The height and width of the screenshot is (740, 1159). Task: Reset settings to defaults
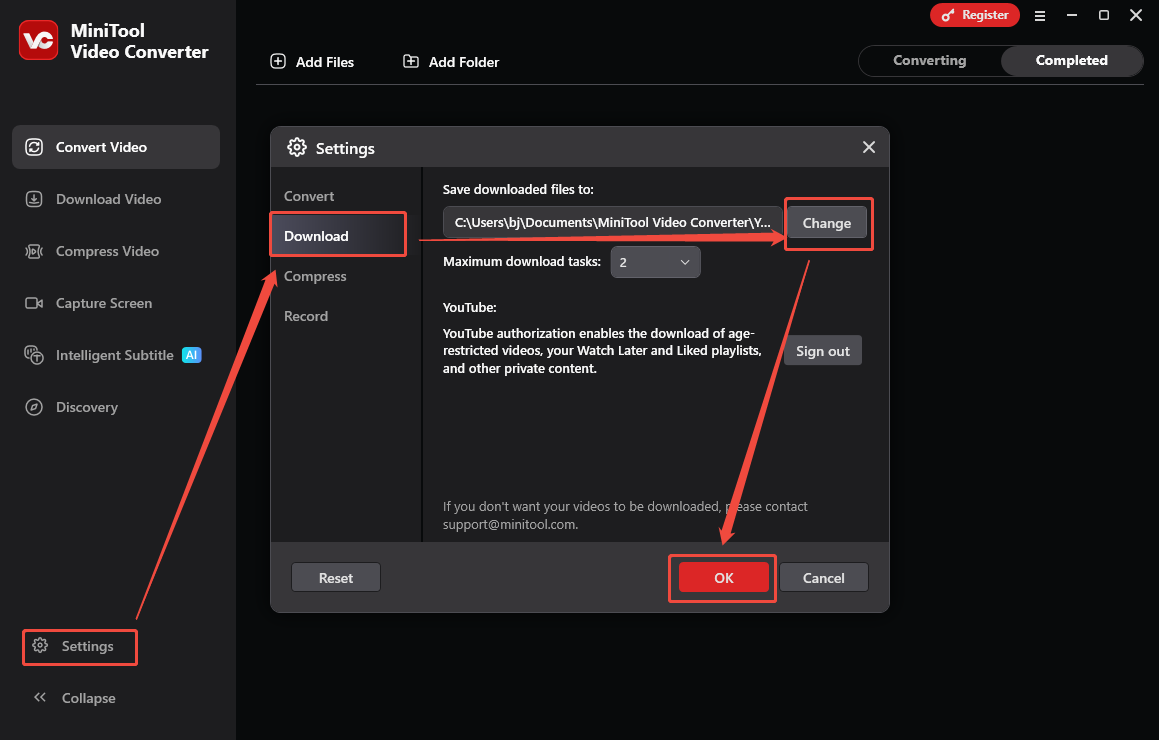335,577
